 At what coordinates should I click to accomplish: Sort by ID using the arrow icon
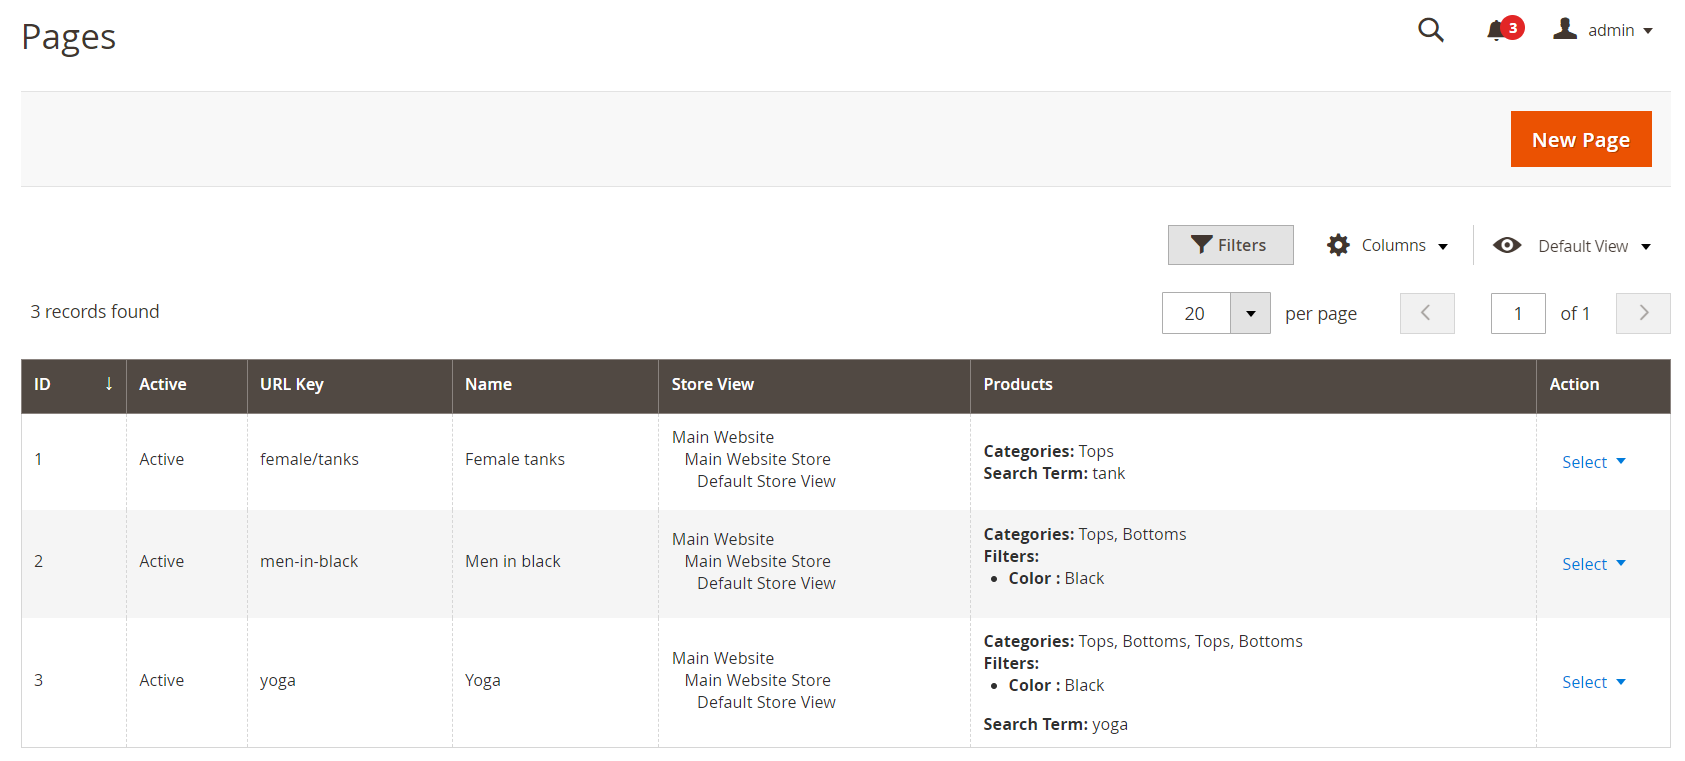(108, 384)
